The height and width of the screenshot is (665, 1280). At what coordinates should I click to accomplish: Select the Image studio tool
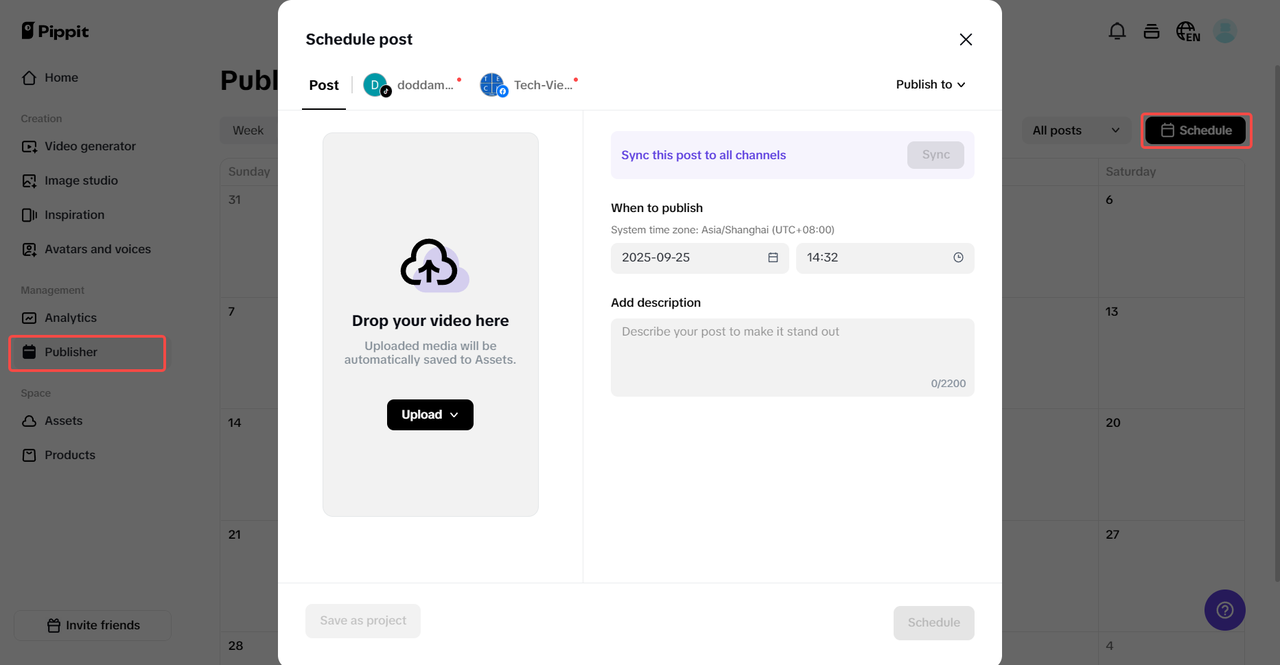tap(82, 180)
